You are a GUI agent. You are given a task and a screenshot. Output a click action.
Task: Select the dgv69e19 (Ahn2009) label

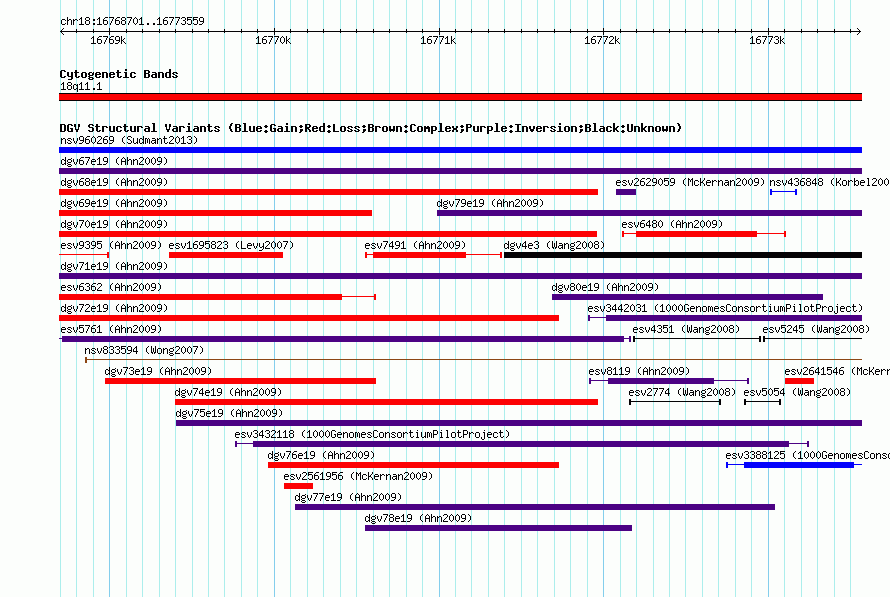[x=114, y=203]
